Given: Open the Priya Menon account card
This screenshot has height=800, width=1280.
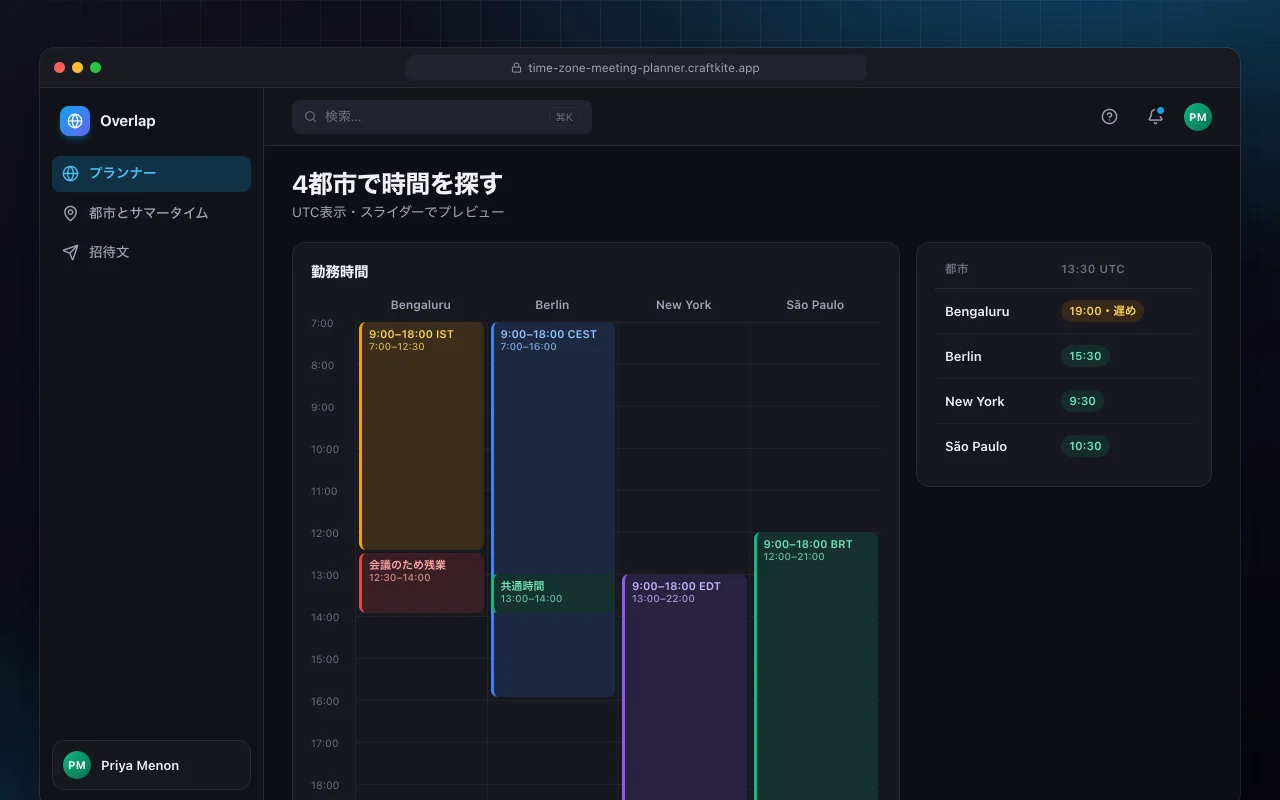Looking at the screenshot, I should click(x=151, y=765).
